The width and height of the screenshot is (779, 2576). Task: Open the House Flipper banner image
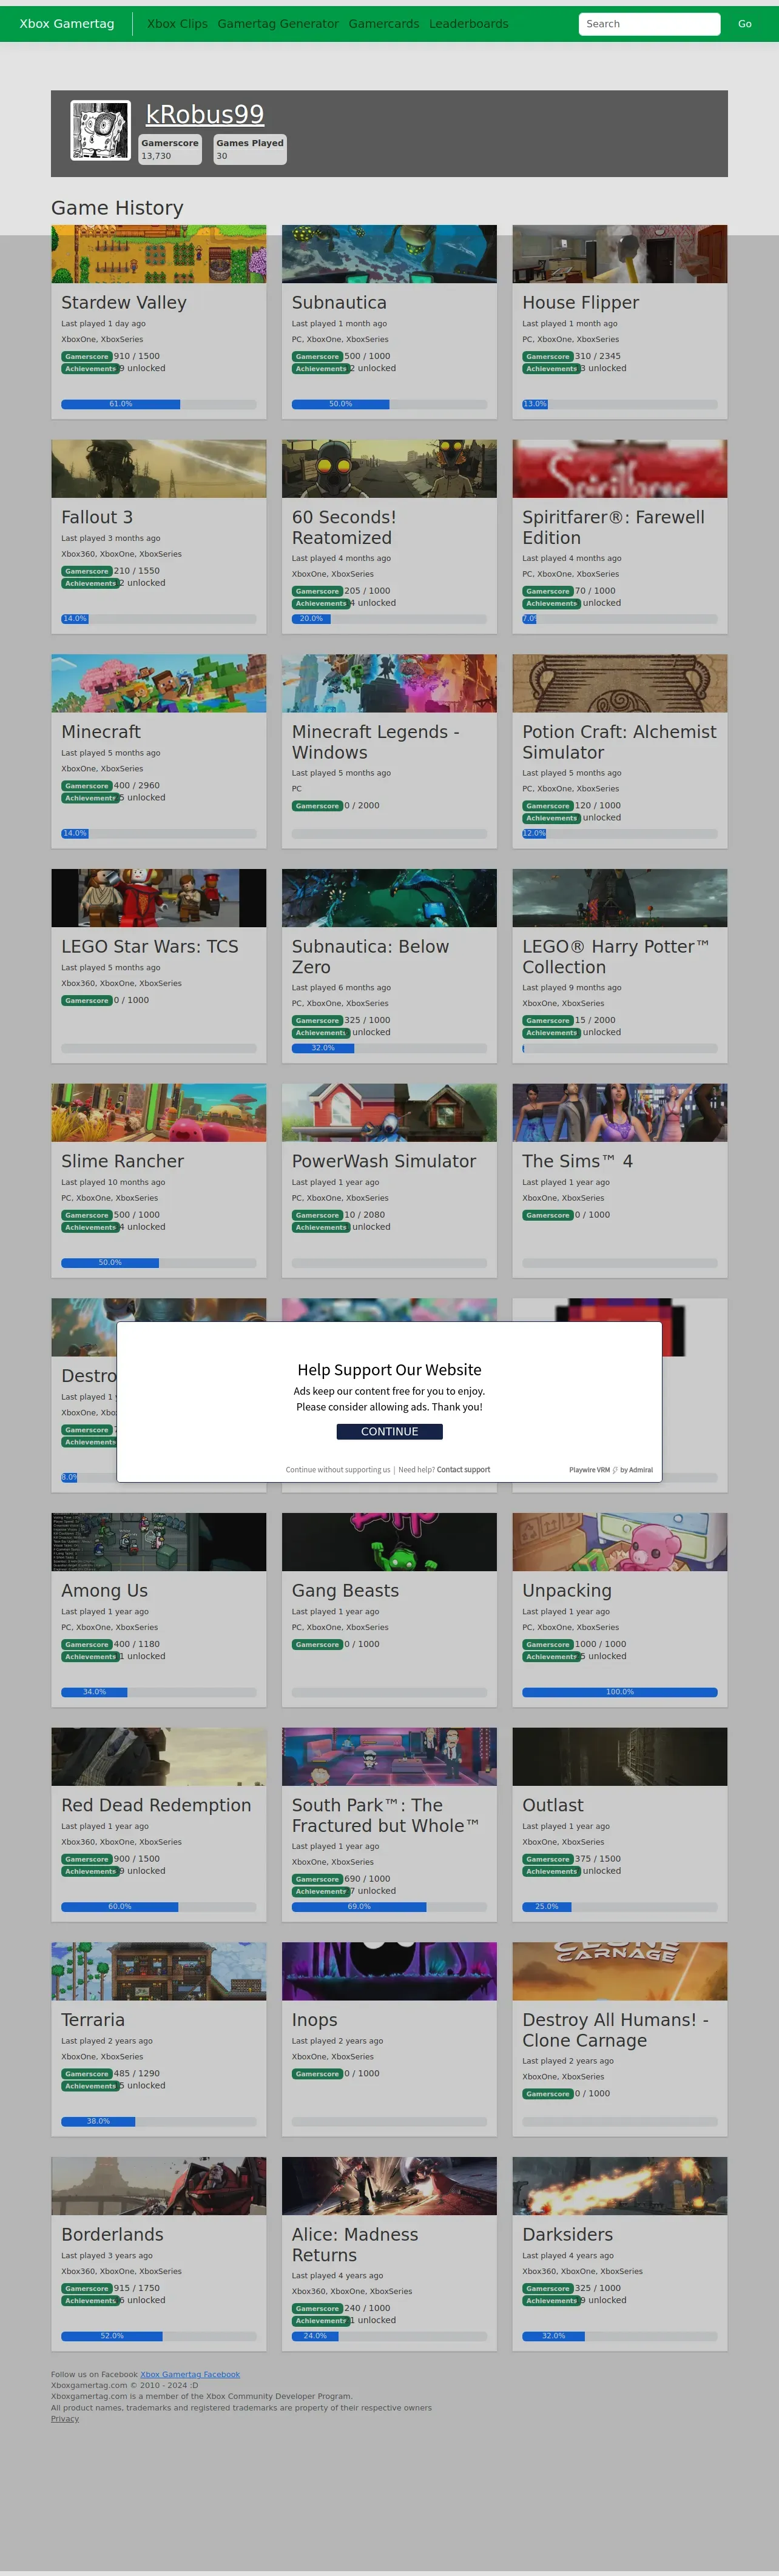[x=620, y=254]
